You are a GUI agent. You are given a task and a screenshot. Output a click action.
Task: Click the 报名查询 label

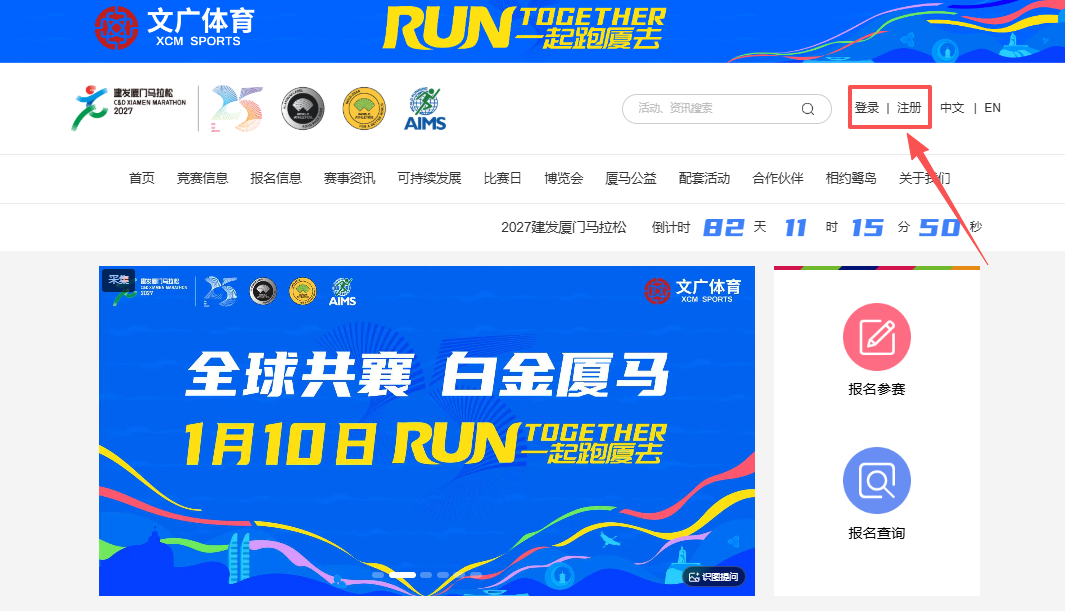coord(877,533)
